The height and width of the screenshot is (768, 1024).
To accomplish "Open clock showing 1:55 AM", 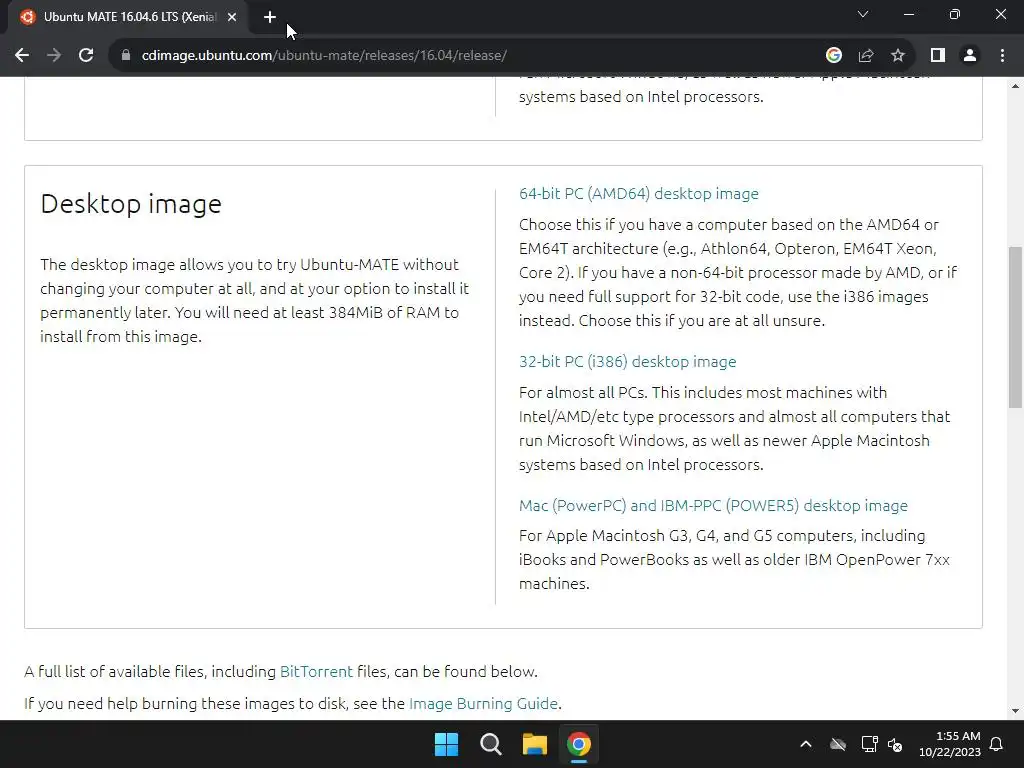I will tap(950, 744).
